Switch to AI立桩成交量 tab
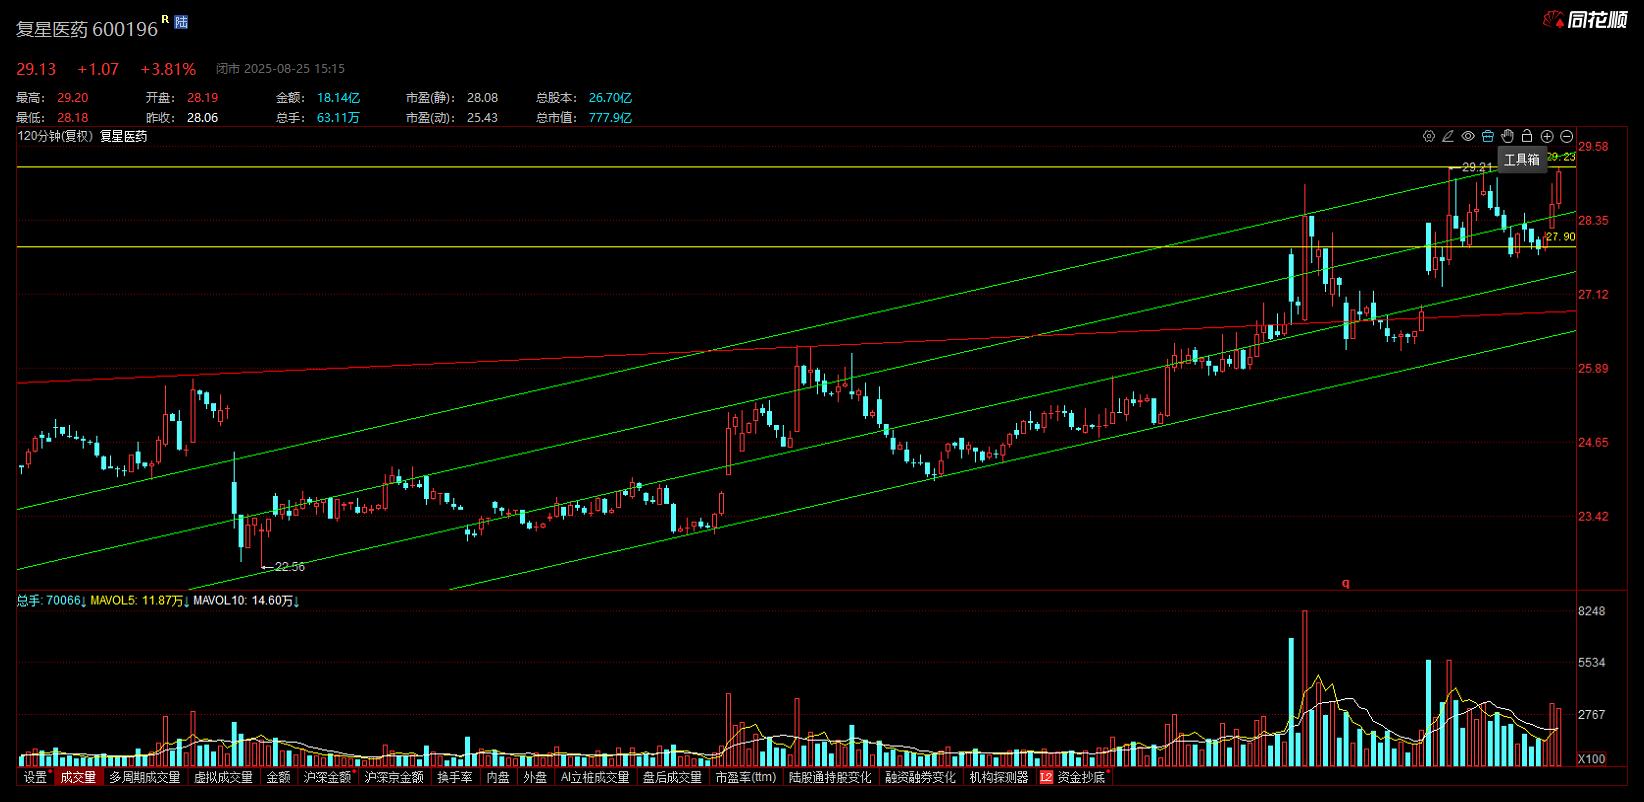The image size is (1644, 802). (595, 777)
